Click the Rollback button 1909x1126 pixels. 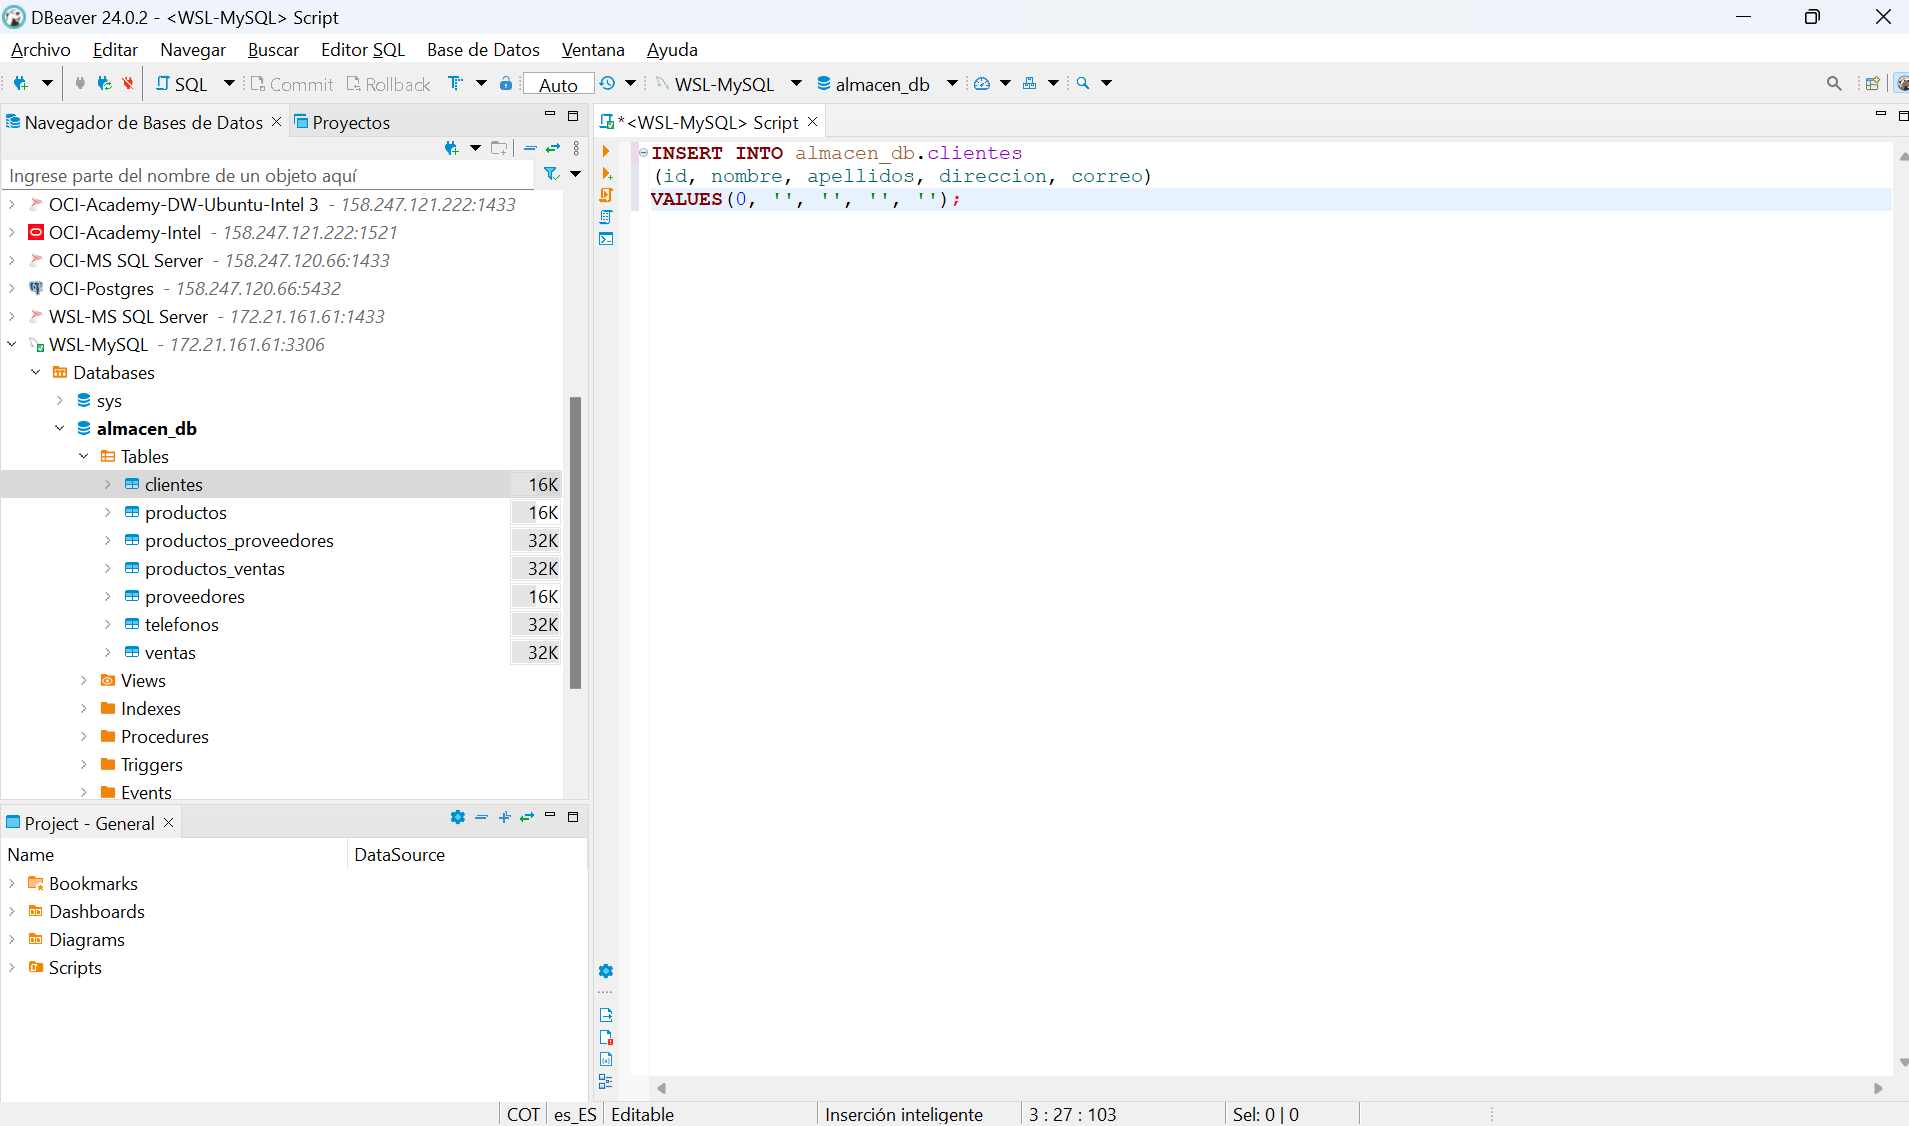click(388, 84)
